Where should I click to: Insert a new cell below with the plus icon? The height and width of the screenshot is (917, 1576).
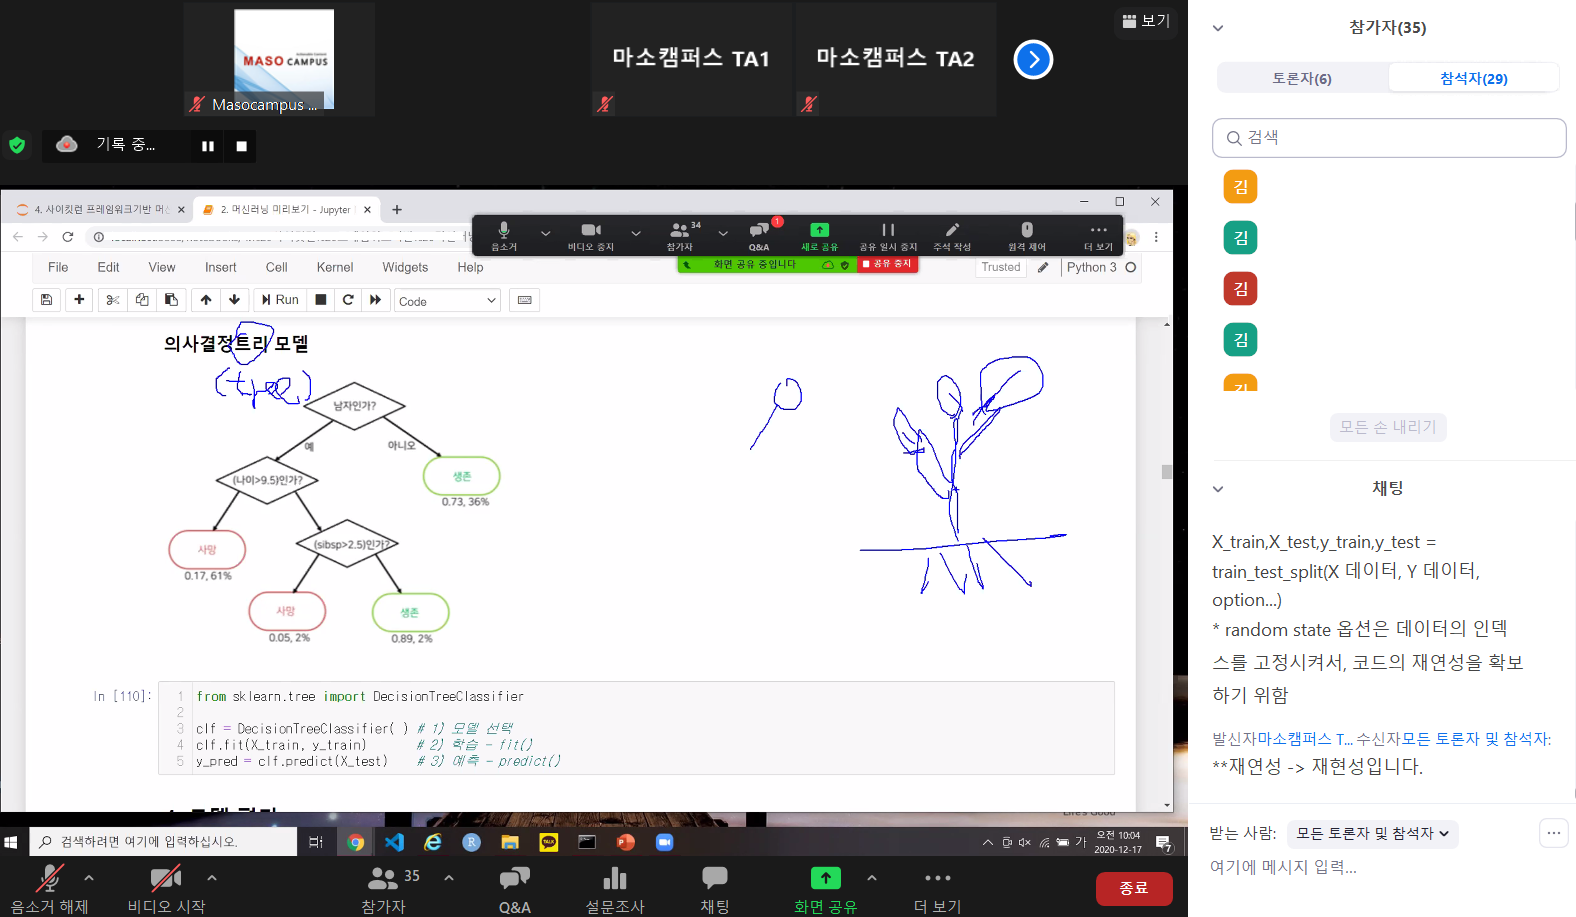pos(79,300)
